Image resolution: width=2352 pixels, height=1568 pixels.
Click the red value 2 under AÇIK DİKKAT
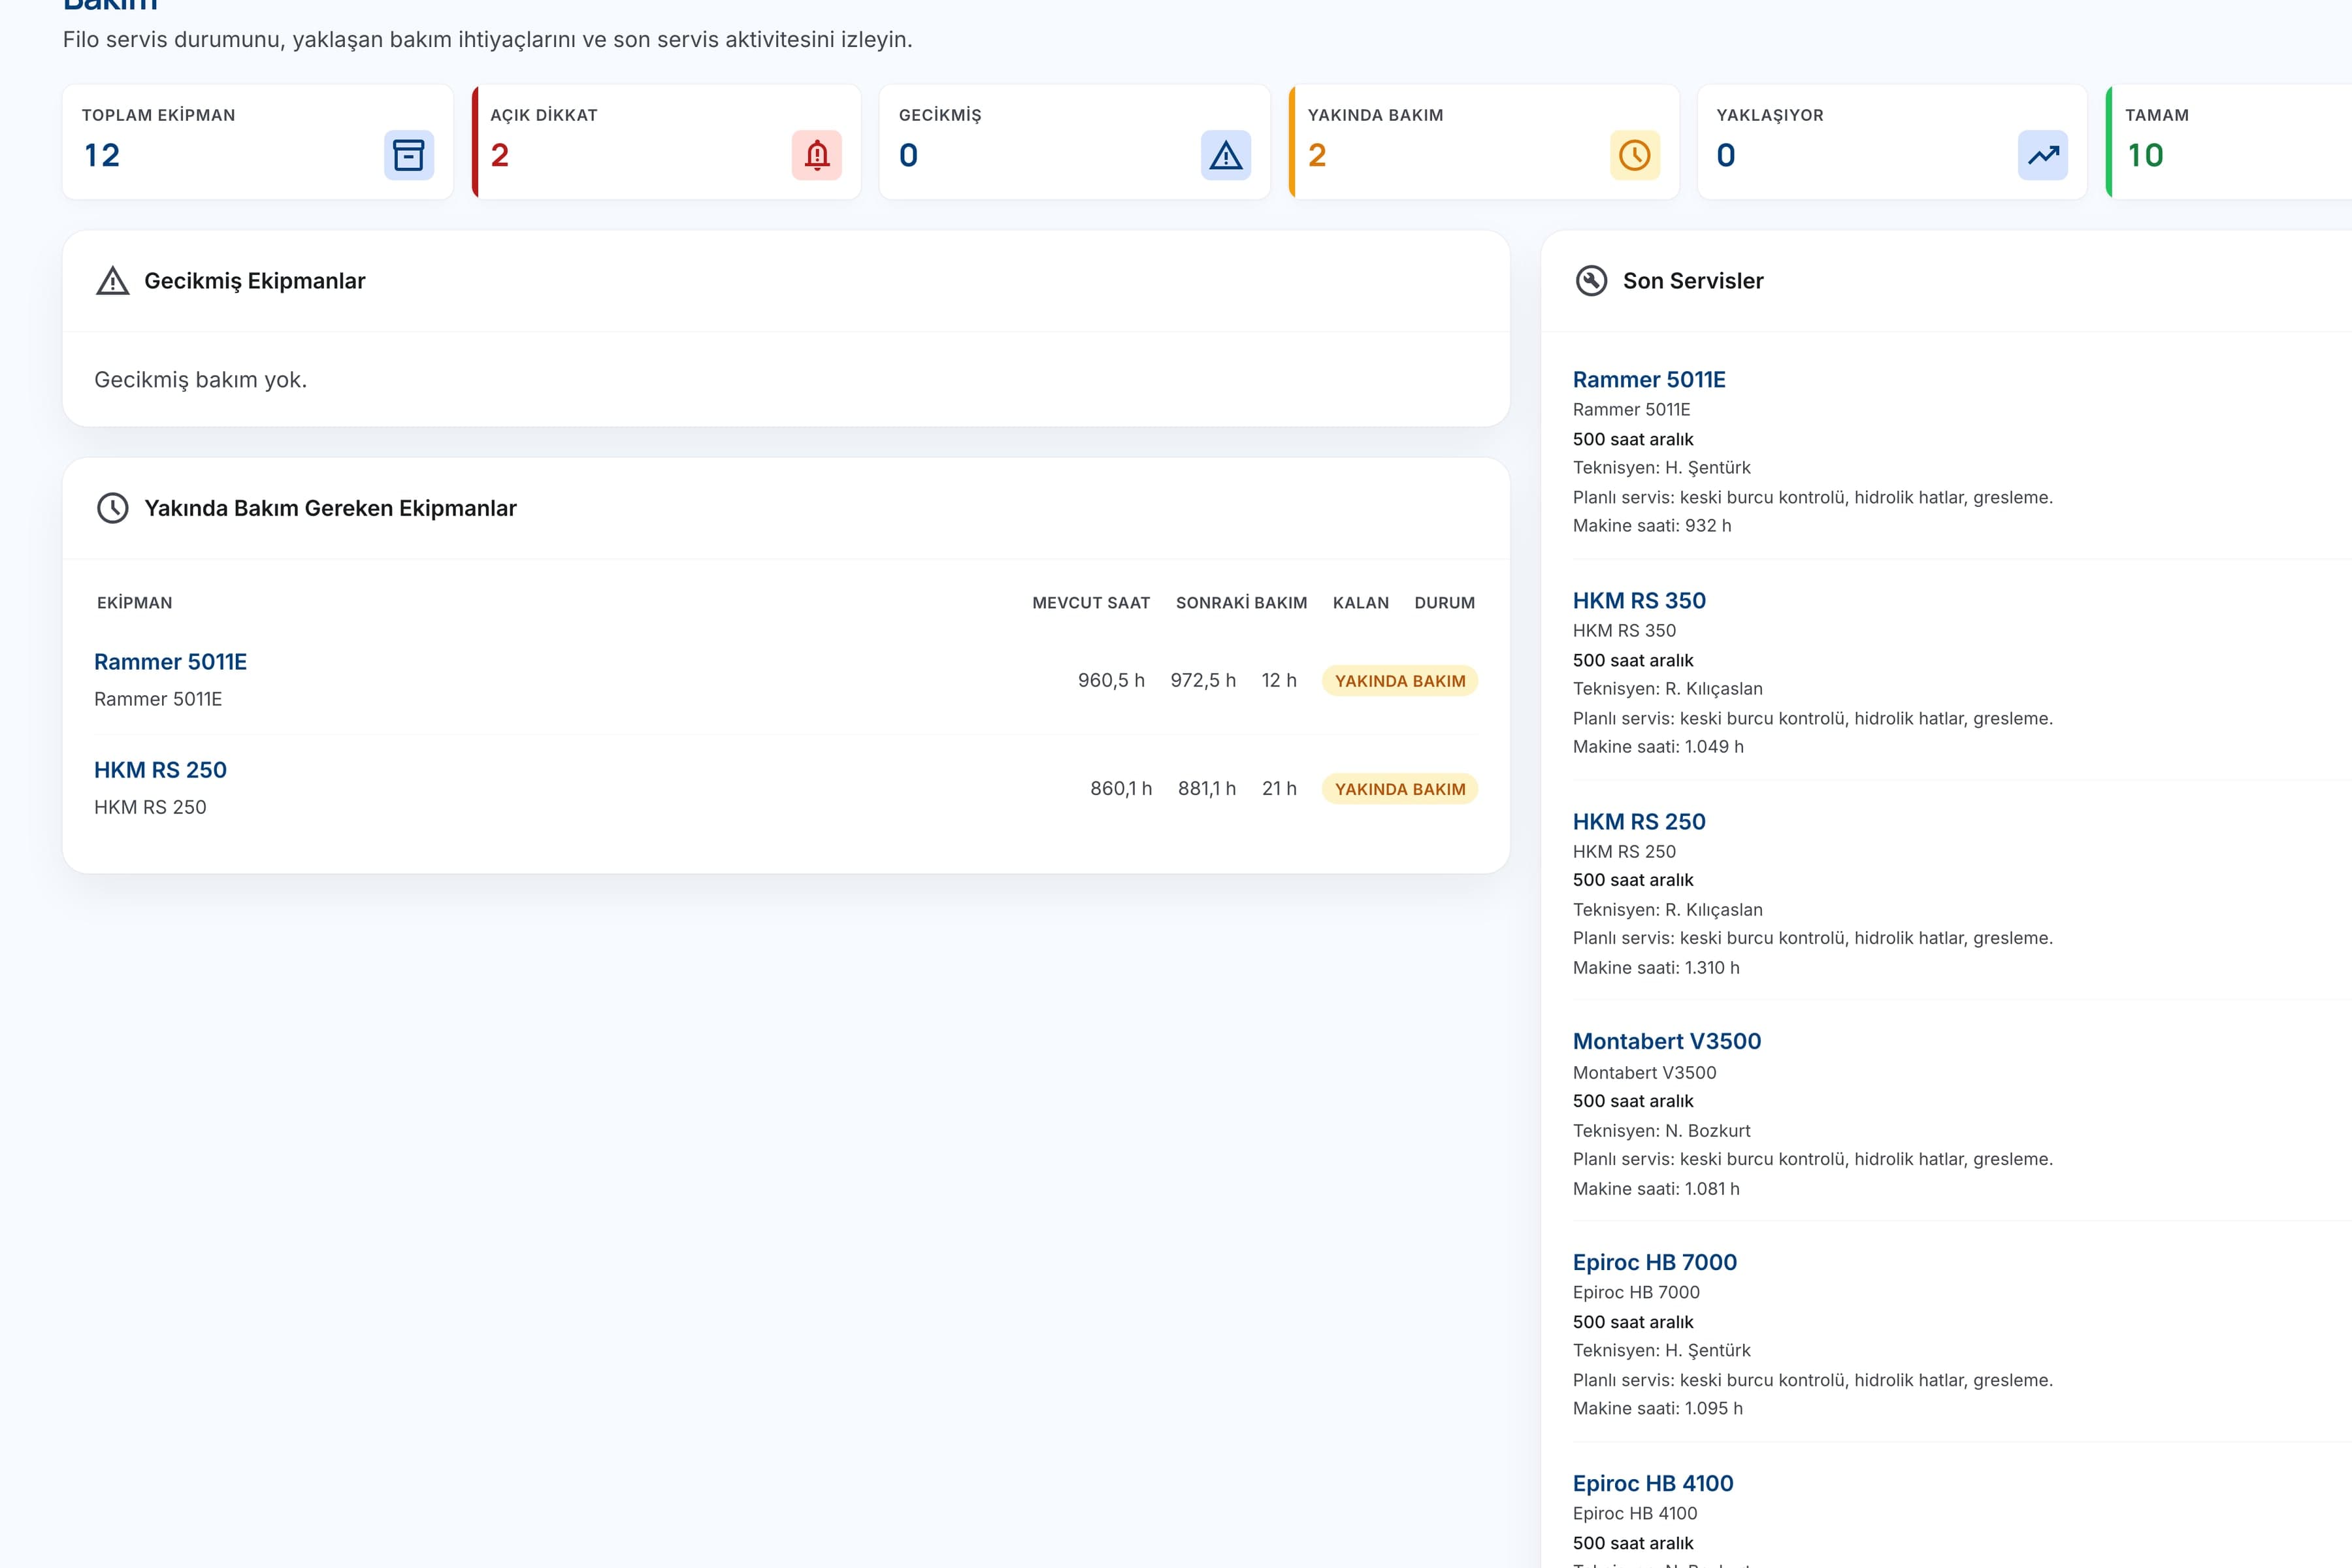pos(500,155)
